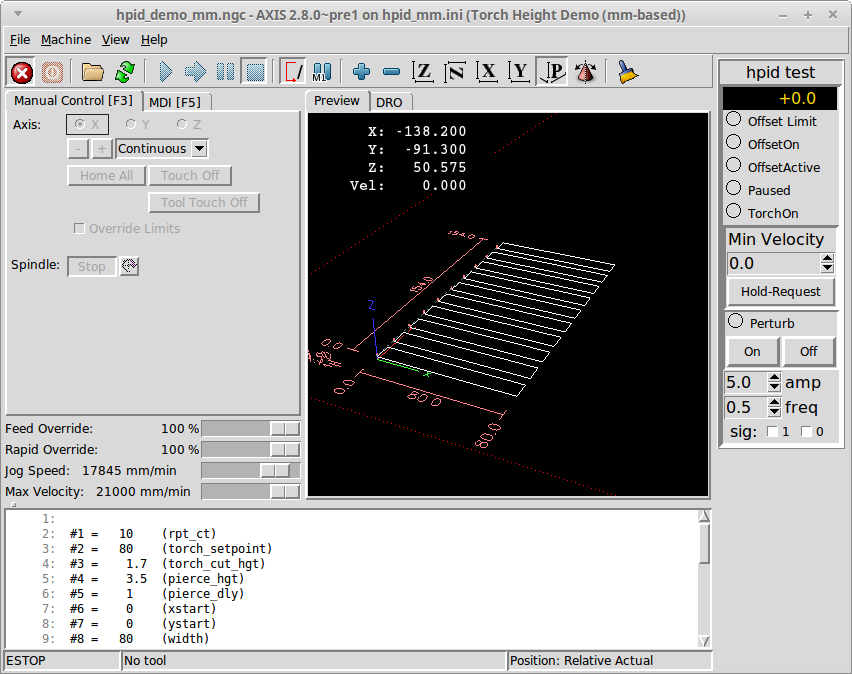The height and width of the screenshot is (674, 852).
Task: Adjust the Feed Override slider
Action: point(250,429)
